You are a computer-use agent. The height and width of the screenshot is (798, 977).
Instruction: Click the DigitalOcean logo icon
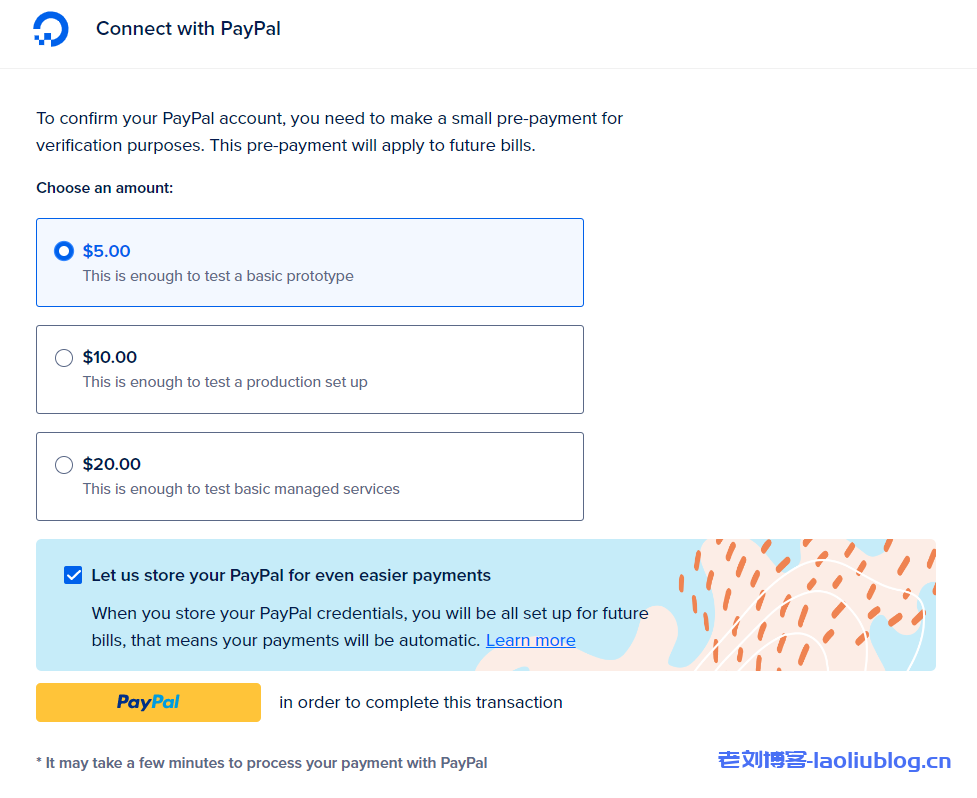(51, 30)
